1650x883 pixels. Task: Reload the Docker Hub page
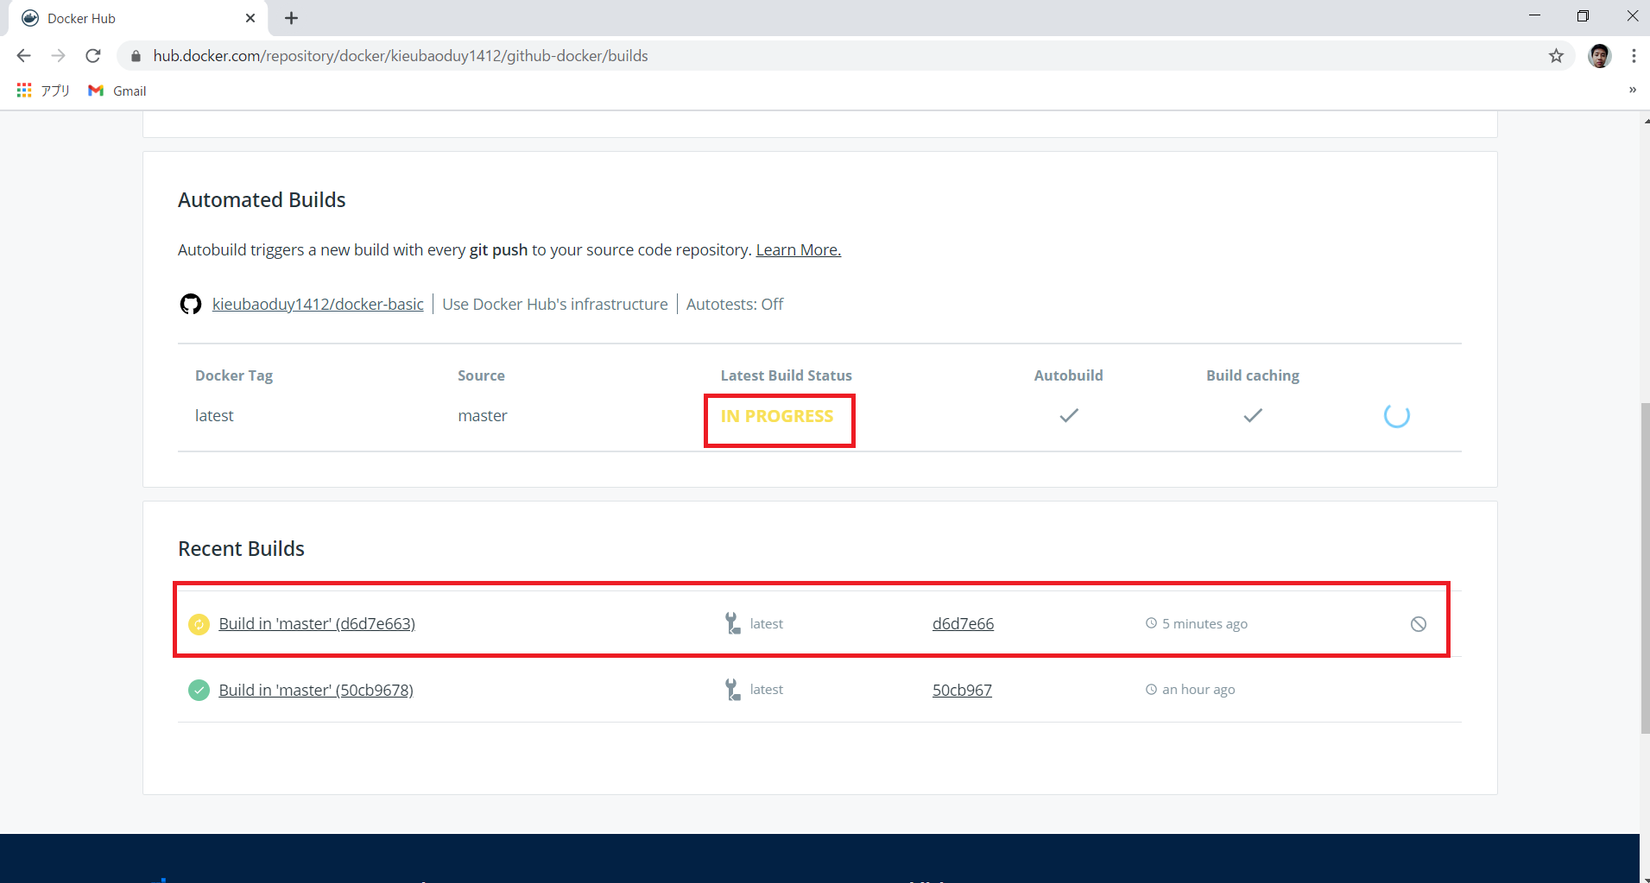coord(93,56)
